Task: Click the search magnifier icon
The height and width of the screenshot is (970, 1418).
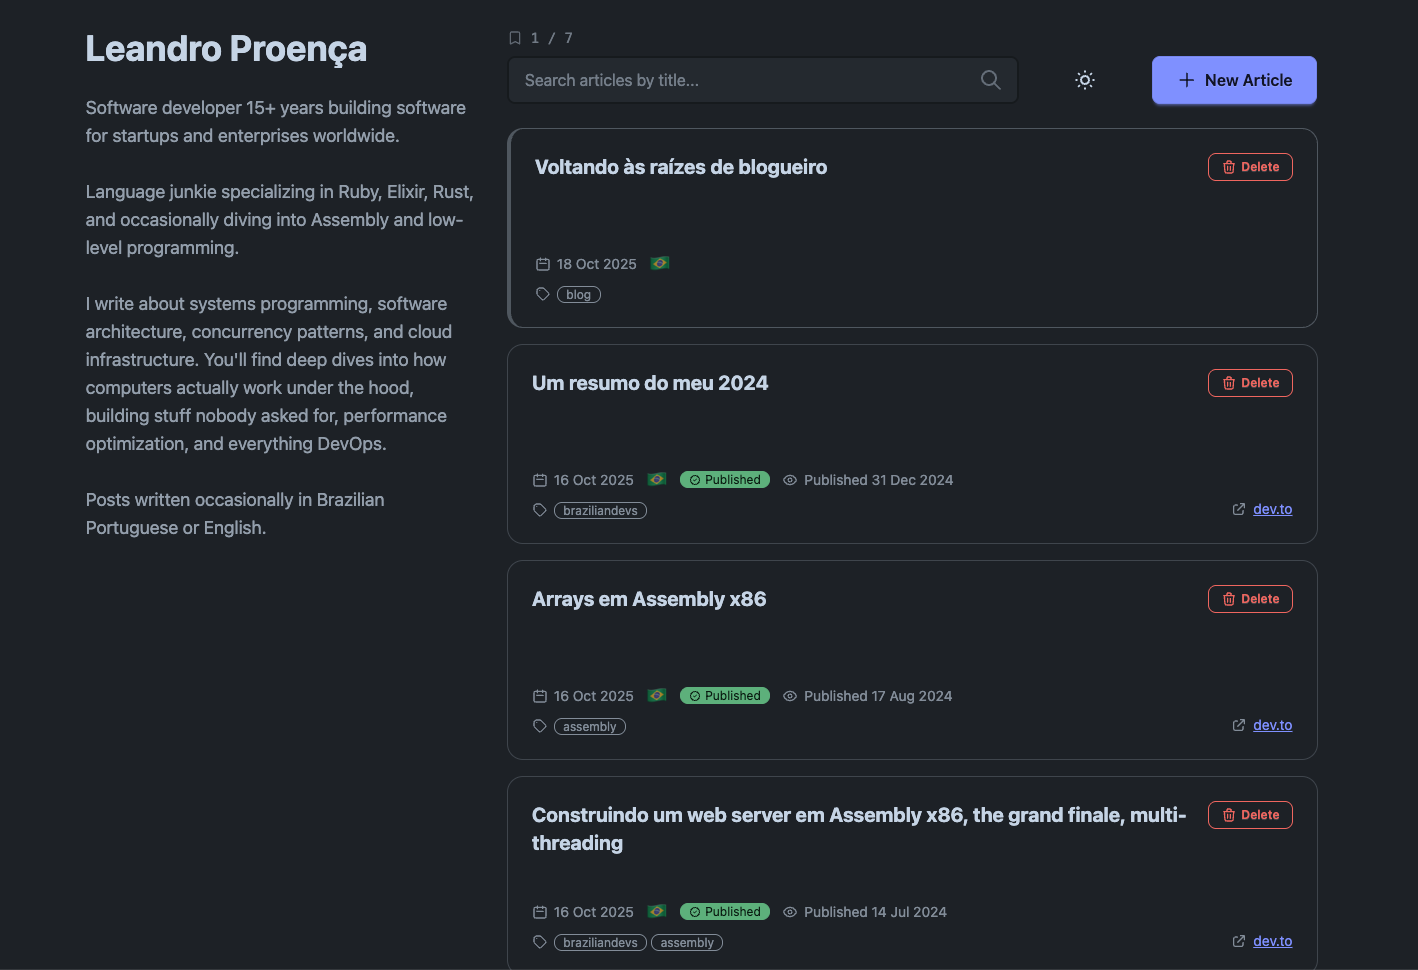Action: [990, 80]
